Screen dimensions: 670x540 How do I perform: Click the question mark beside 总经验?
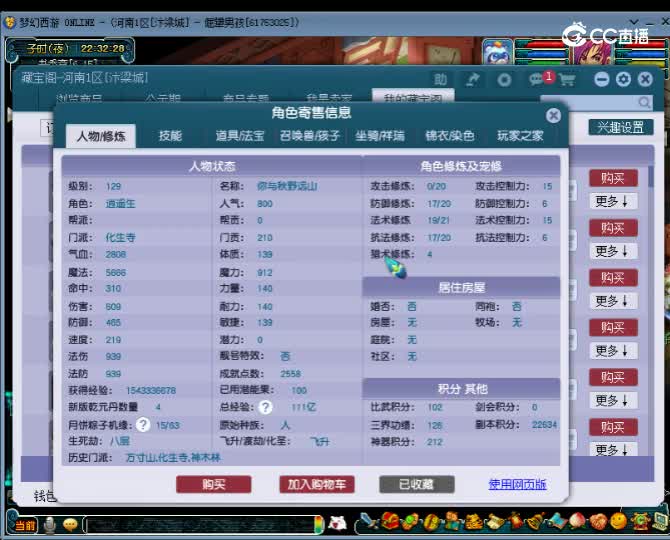(265, 407)
